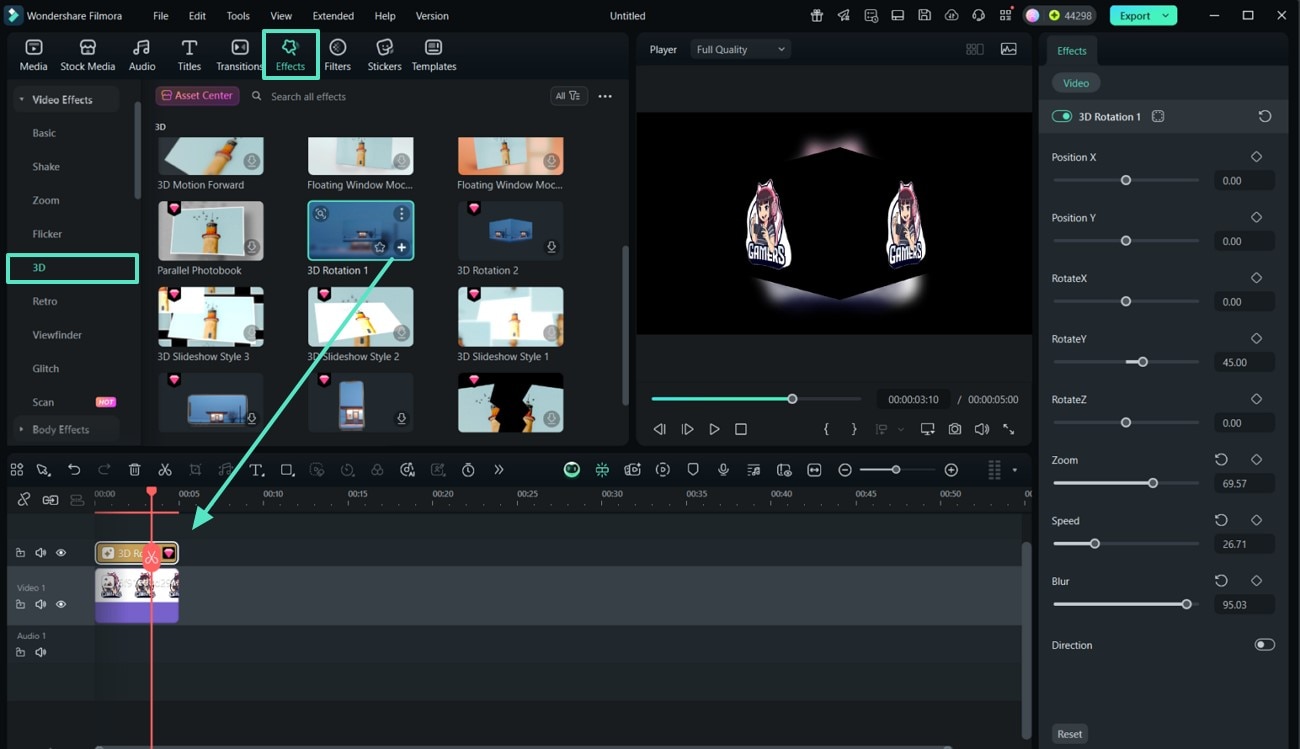Open the Extended menu
This screenshot has height=749, width=1300.
[333, 16]
